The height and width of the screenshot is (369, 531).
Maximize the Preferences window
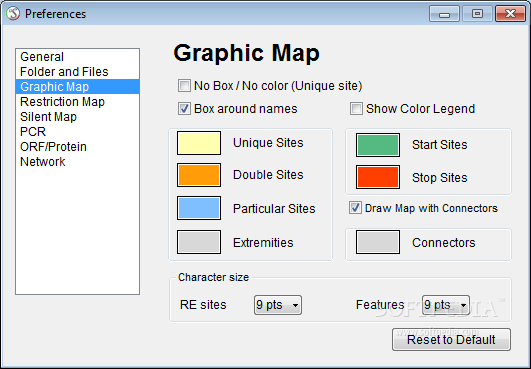tap(477, 14)
